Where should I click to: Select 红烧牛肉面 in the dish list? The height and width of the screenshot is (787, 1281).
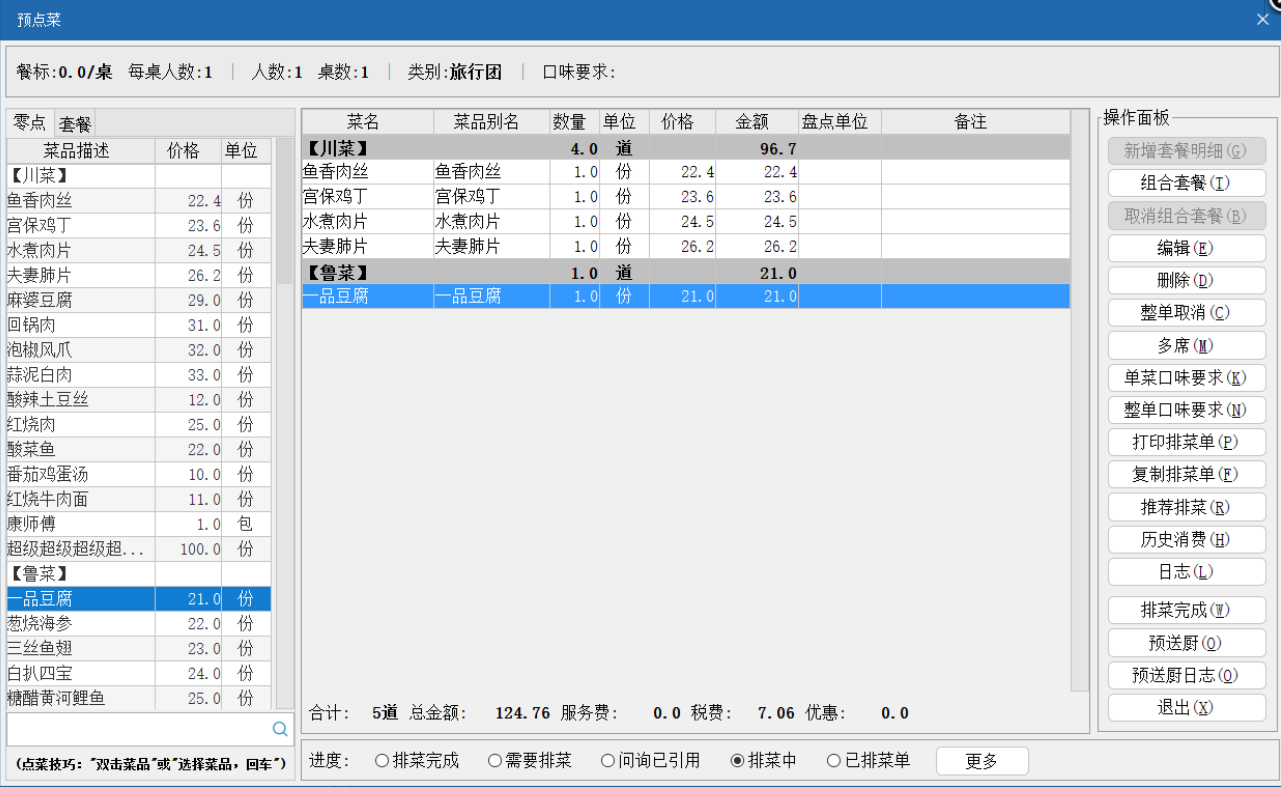point(139,499)
